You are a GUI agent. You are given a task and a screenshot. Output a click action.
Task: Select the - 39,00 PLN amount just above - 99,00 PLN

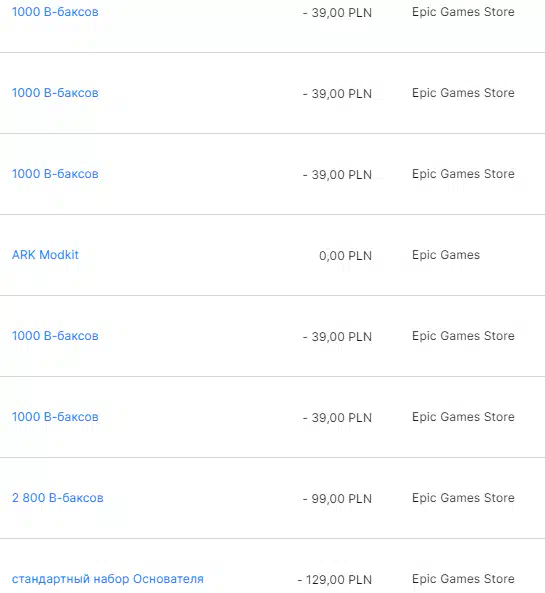(337, 418)
